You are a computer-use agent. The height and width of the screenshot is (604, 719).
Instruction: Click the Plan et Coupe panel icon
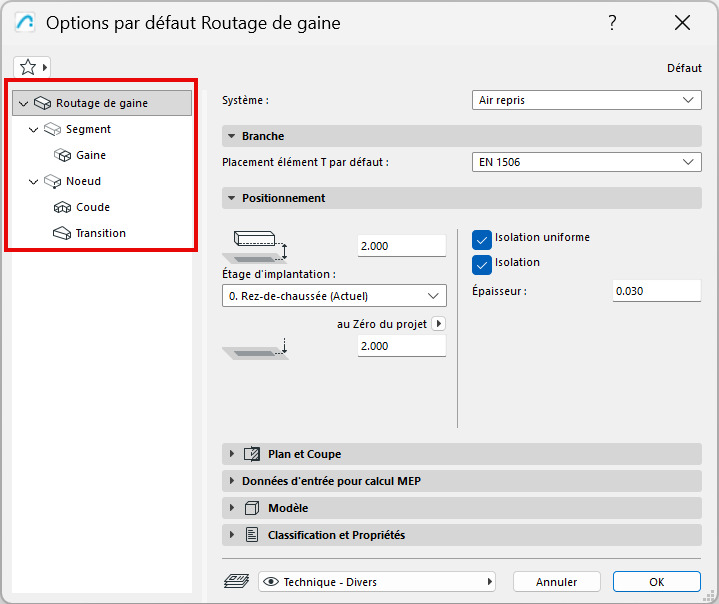click(252, 454)
